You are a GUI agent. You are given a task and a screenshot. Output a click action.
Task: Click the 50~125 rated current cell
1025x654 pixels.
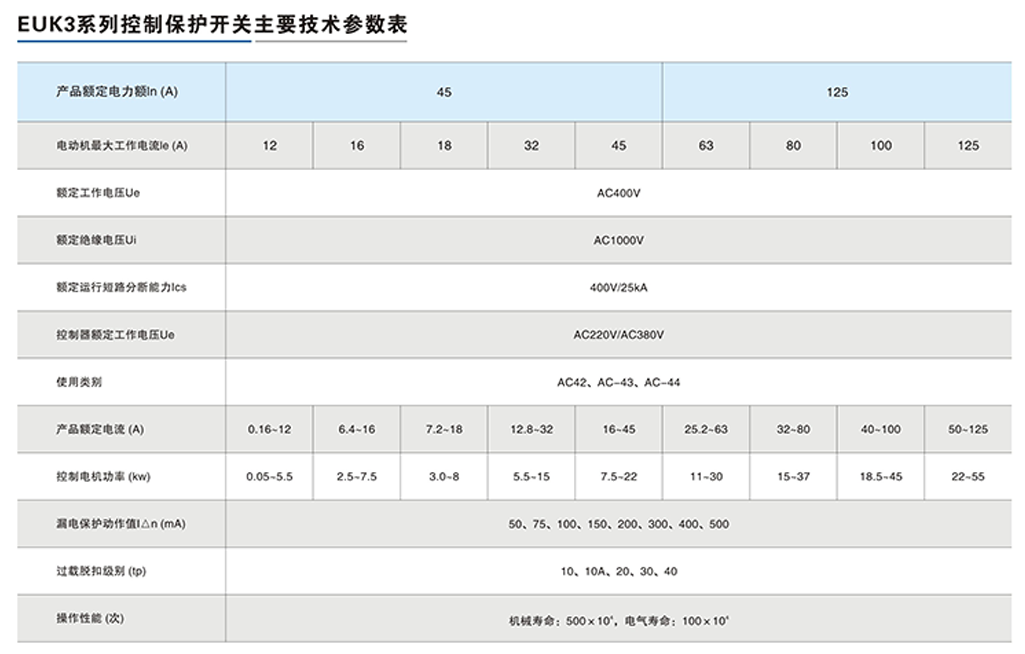[x=966, y=428]
